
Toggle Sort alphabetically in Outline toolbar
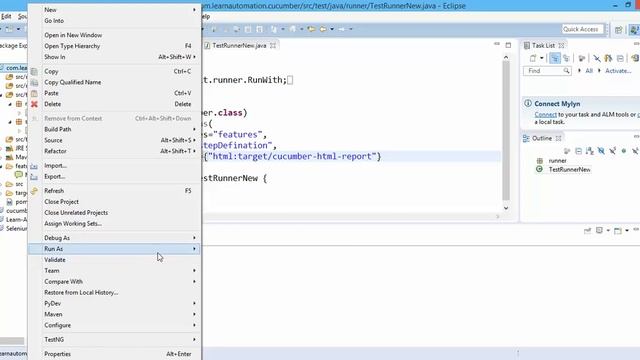click(590, 151)
